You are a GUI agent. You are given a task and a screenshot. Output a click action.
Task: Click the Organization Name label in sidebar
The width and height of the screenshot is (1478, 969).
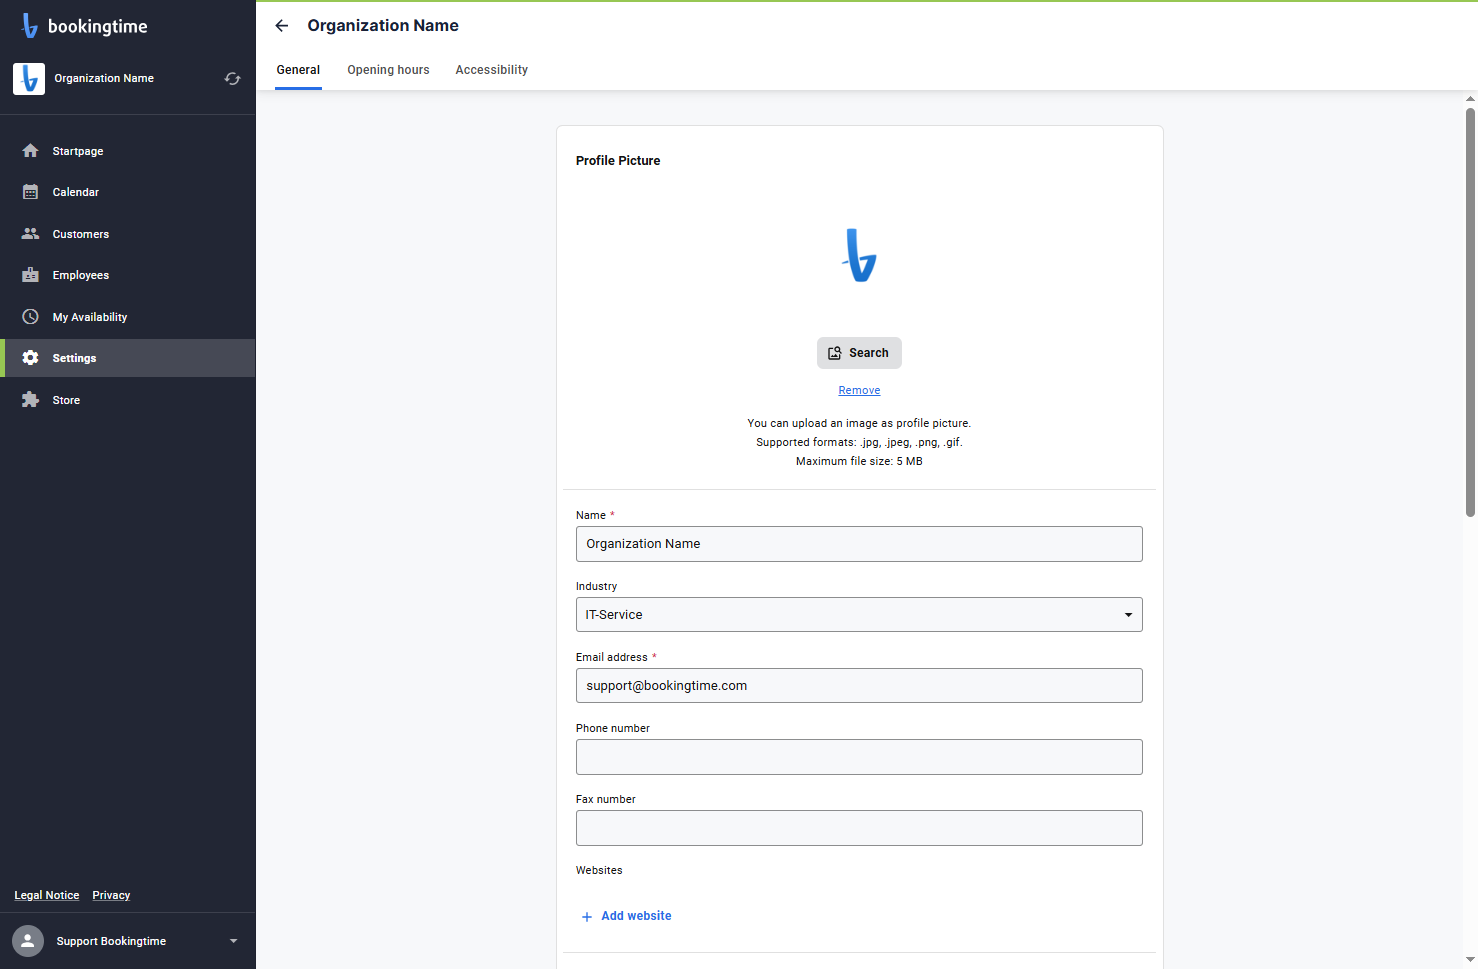coord(104,78)
